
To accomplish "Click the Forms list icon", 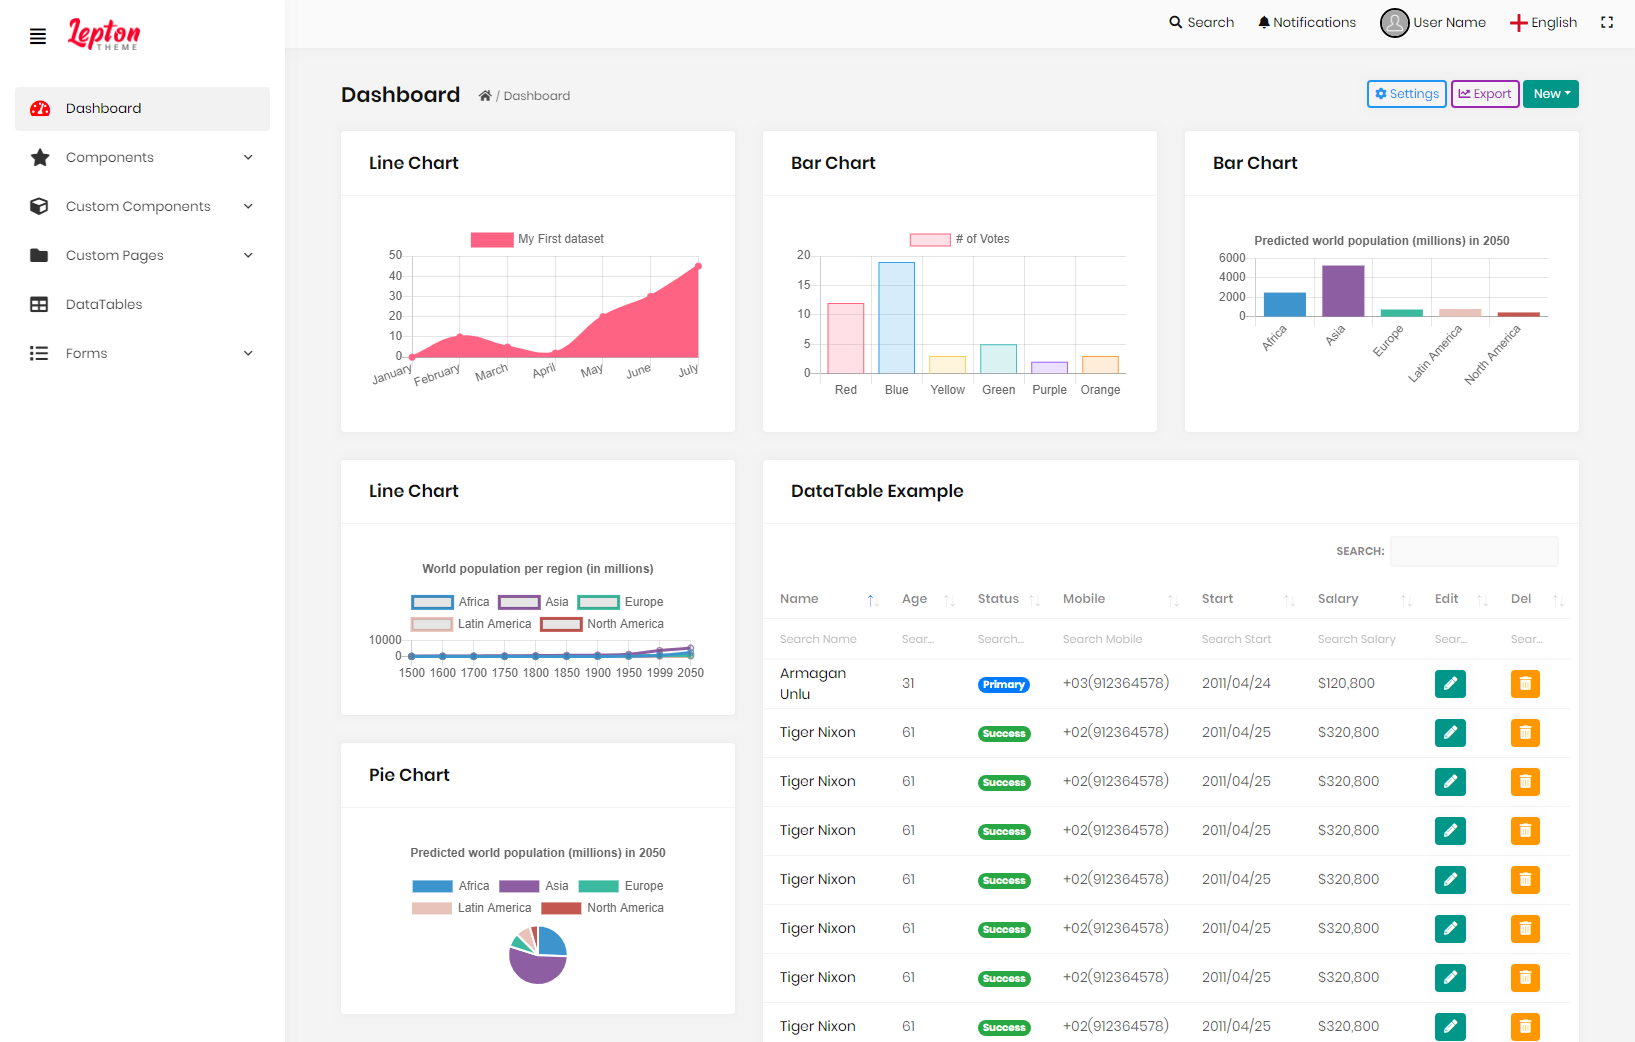I will pos(40,353).
